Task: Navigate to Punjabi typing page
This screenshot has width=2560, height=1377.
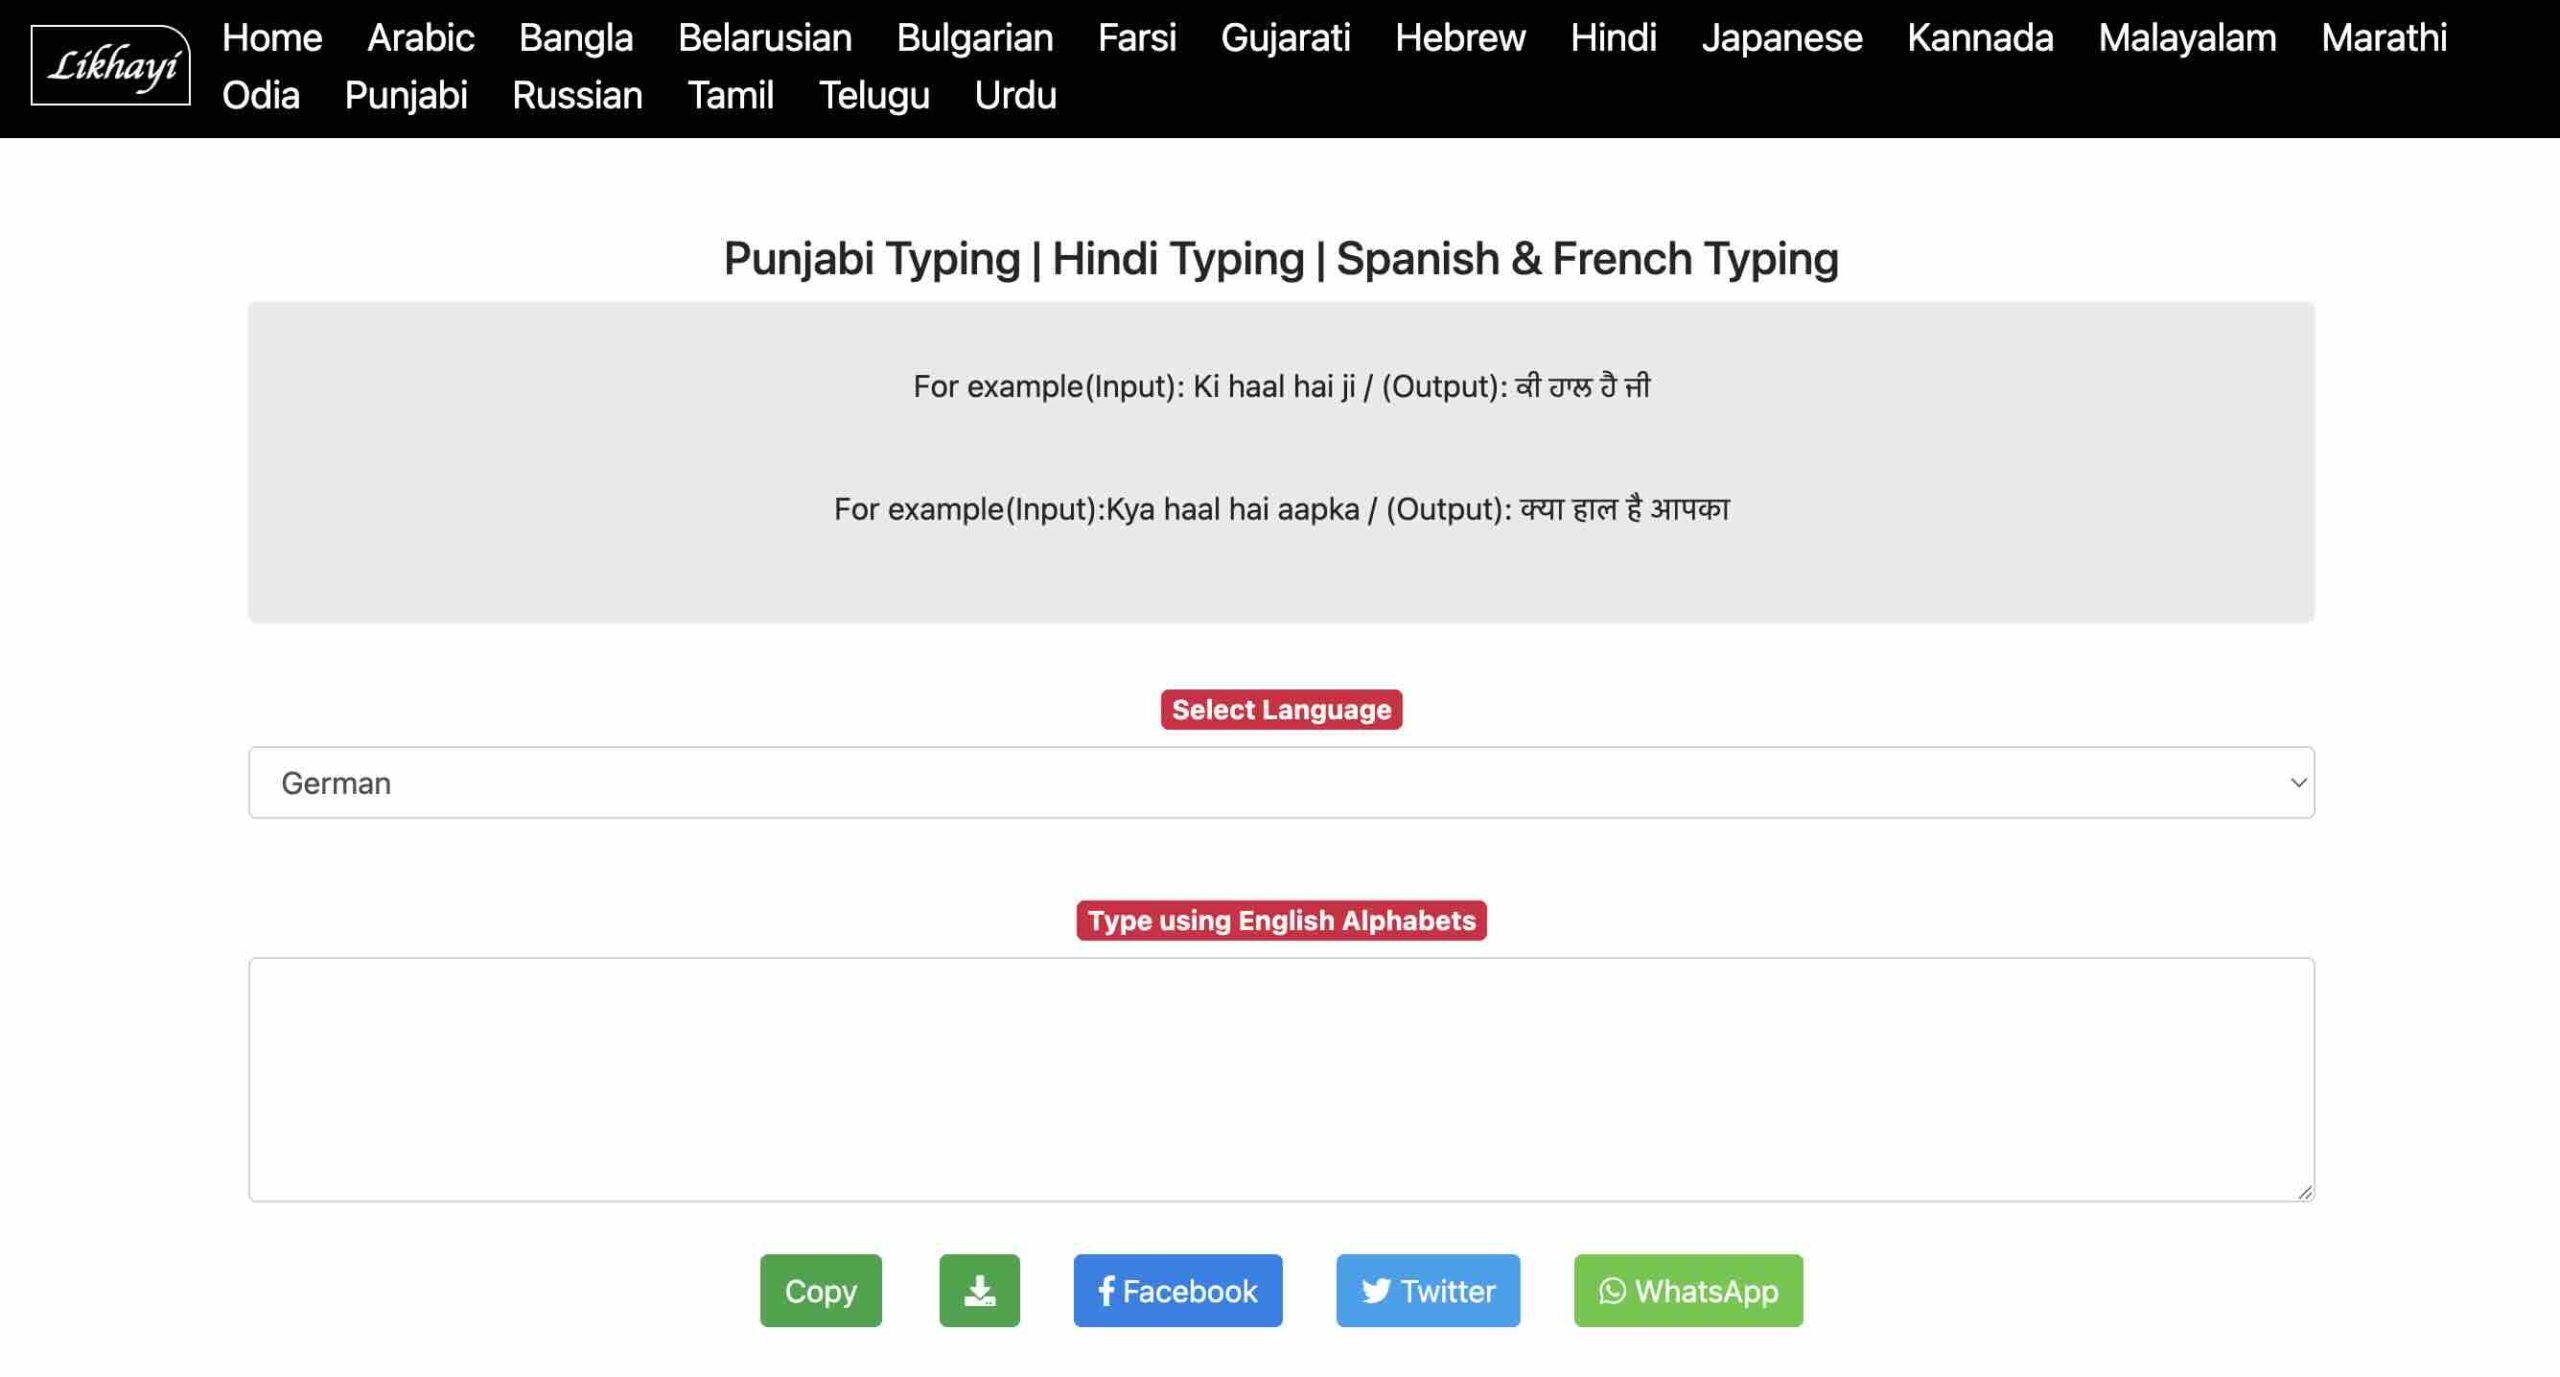Action: [x=406, y=96]
